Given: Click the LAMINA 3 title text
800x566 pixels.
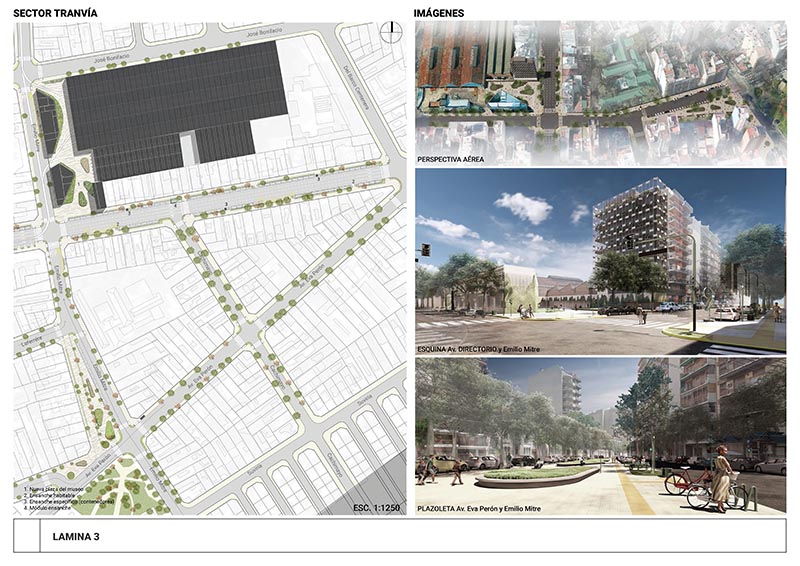Looking at the screenshot, I should [x=76, y=537].
